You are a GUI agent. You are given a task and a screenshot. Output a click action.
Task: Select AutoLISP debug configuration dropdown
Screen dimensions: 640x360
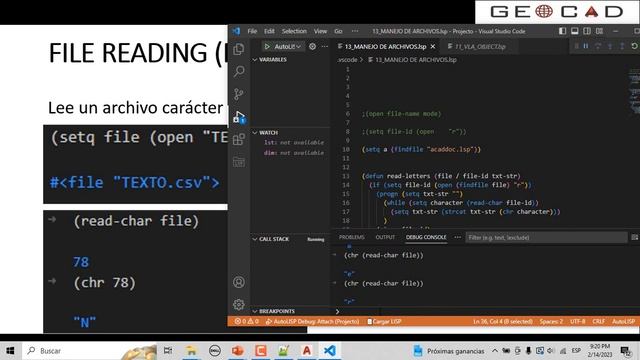(x=287, y=47)
